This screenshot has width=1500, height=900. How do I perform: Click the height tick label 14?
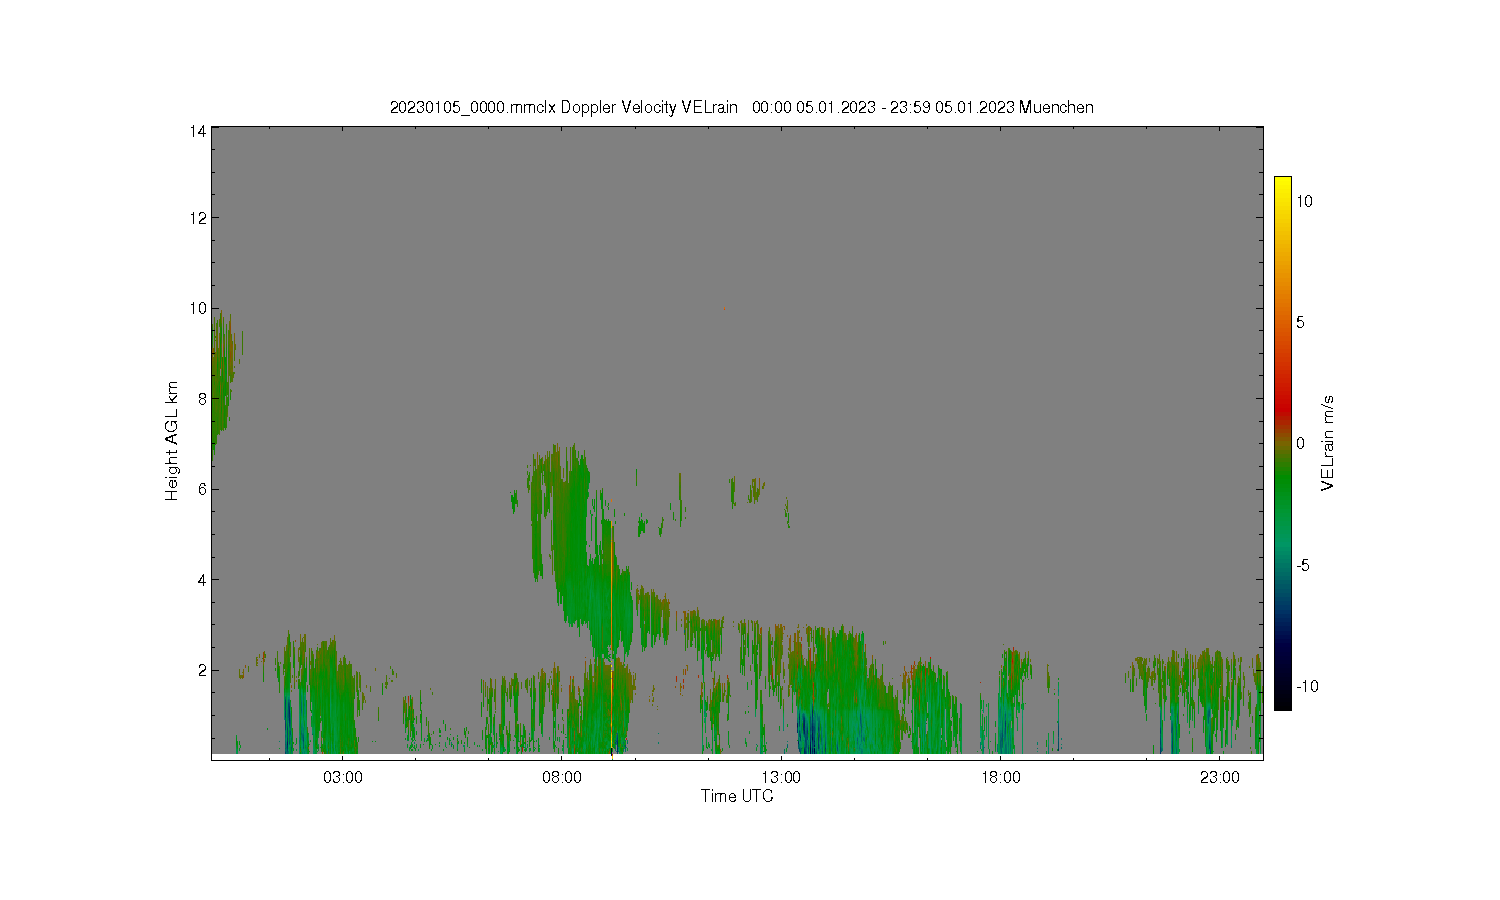click(x=198, y=131)
